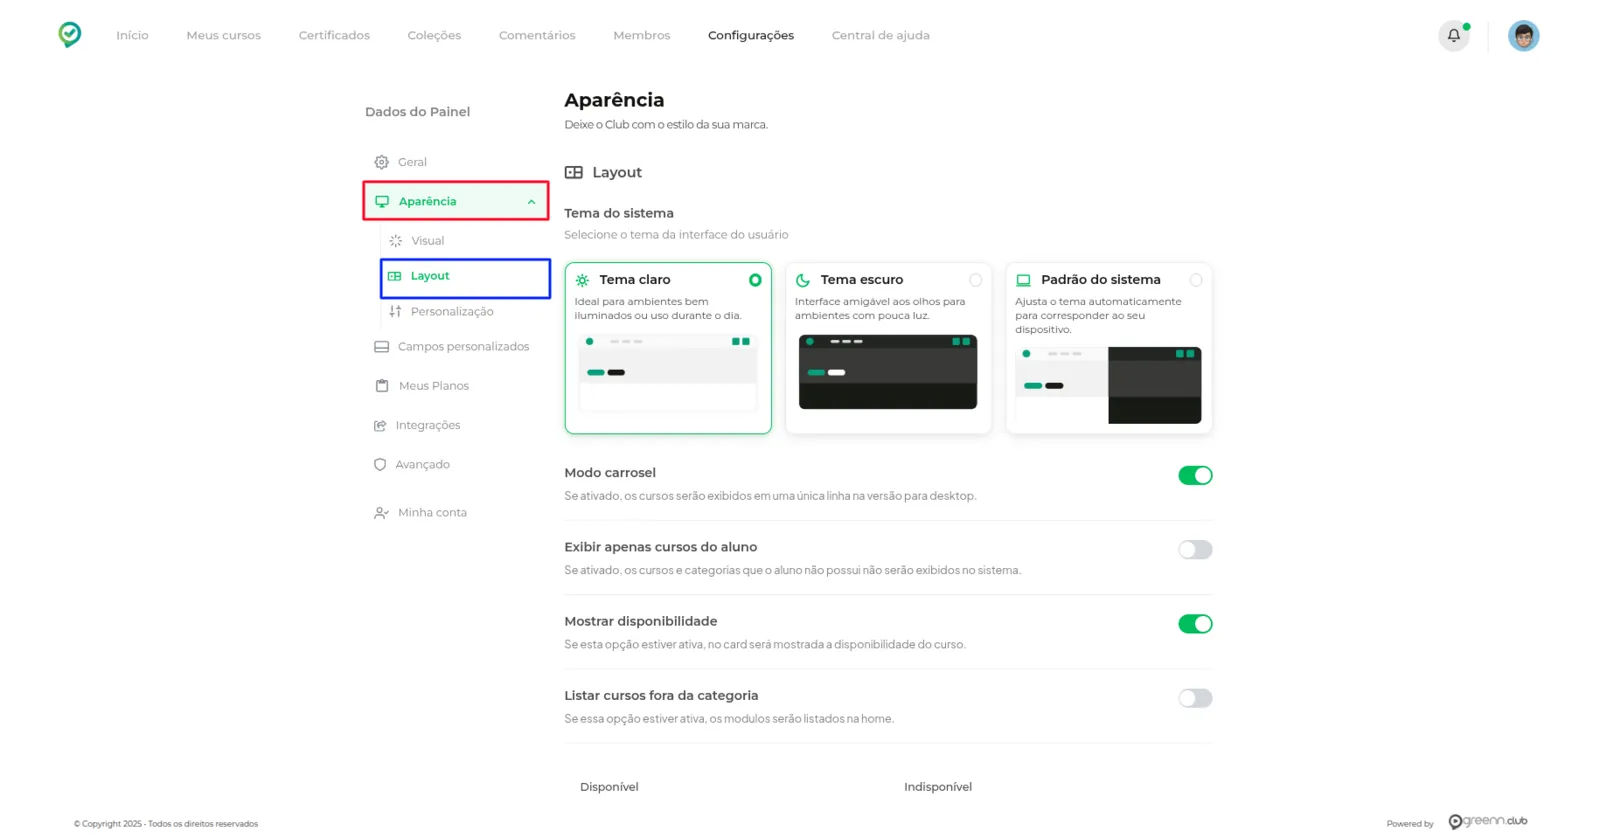Enable Listar cursos fora da categoria

[x=1195, y=698]
